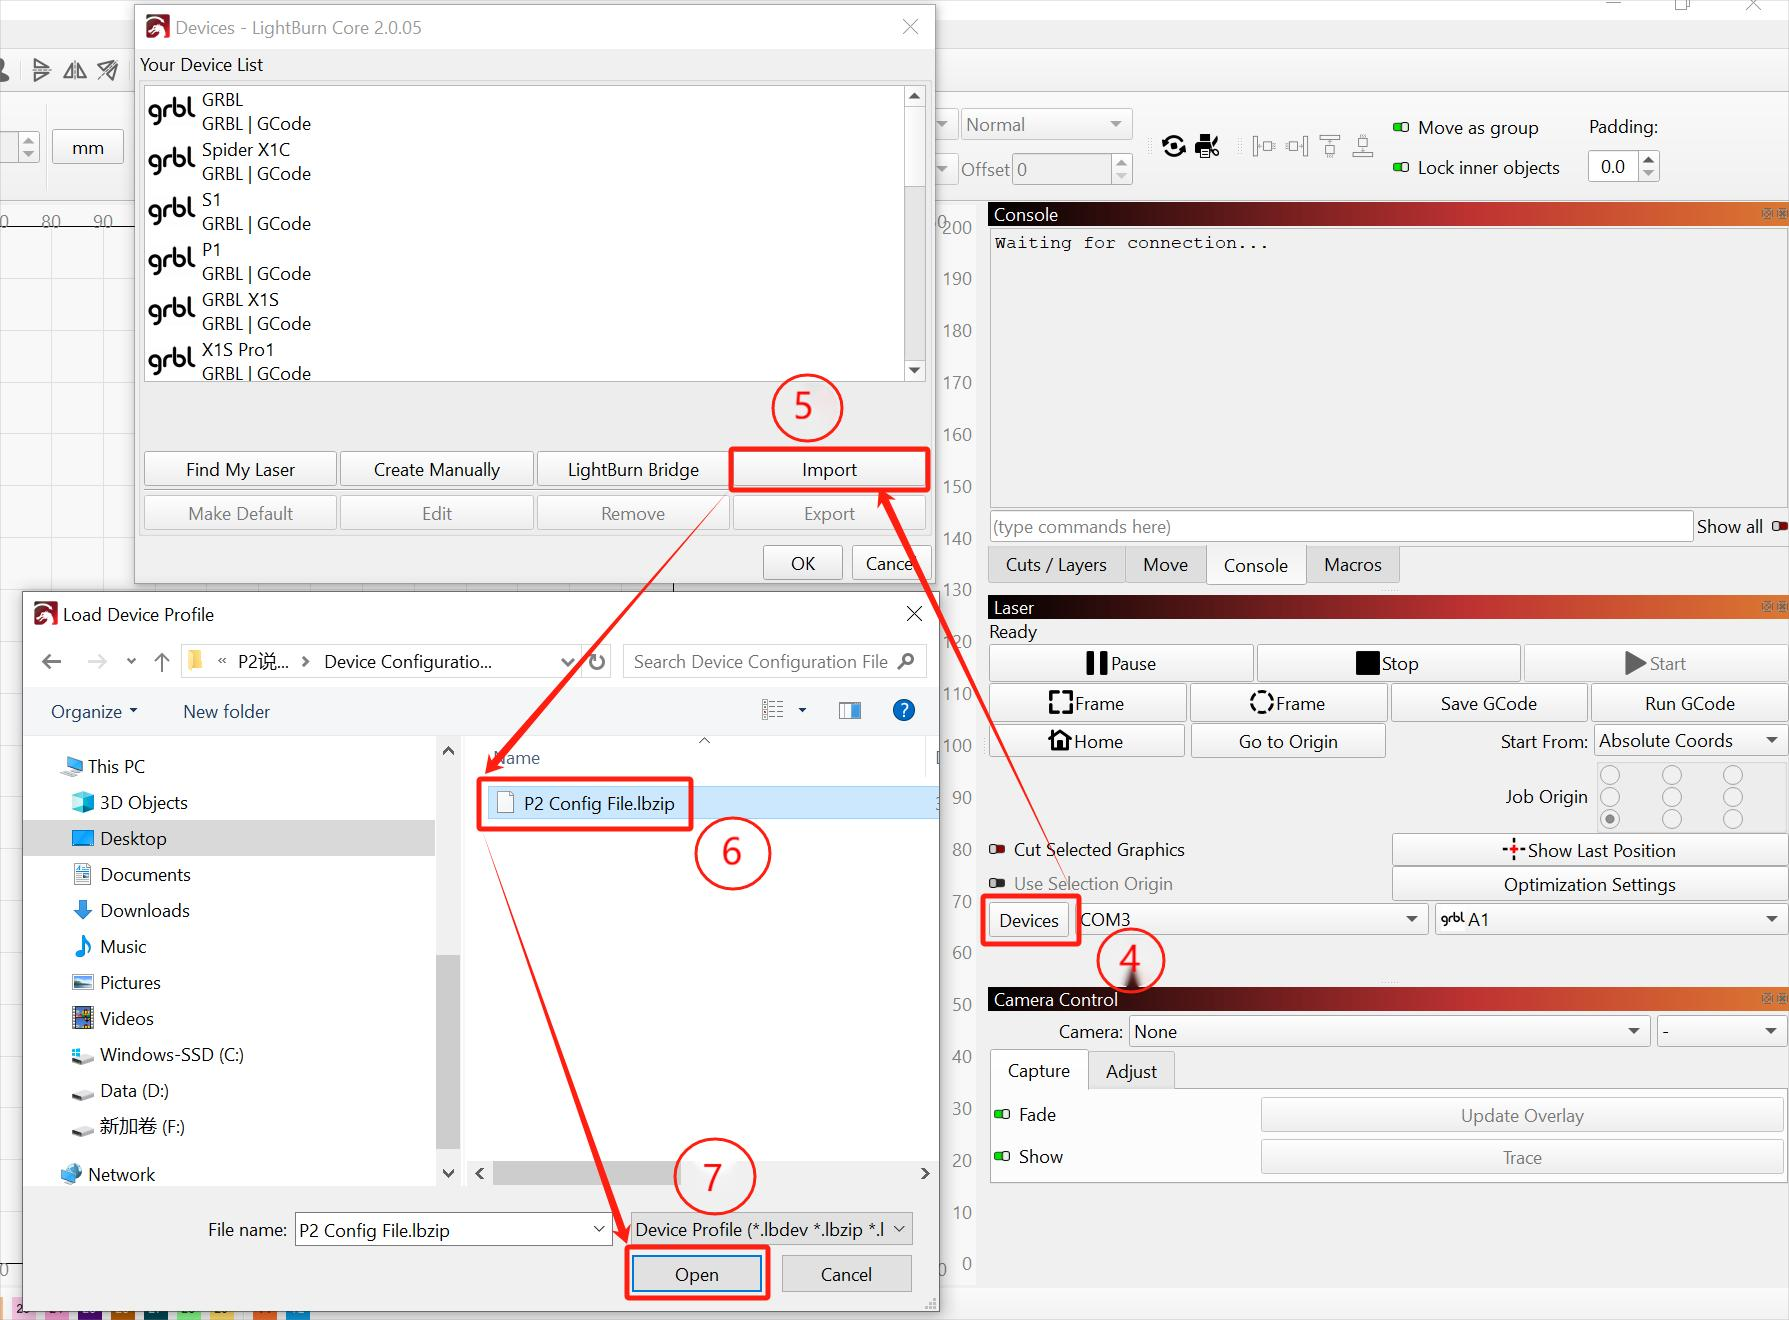The height and width of the screenshot is (1320, 1789).
Task: Open the File name combo box dropdown arrow
Action: [599, 1229]
